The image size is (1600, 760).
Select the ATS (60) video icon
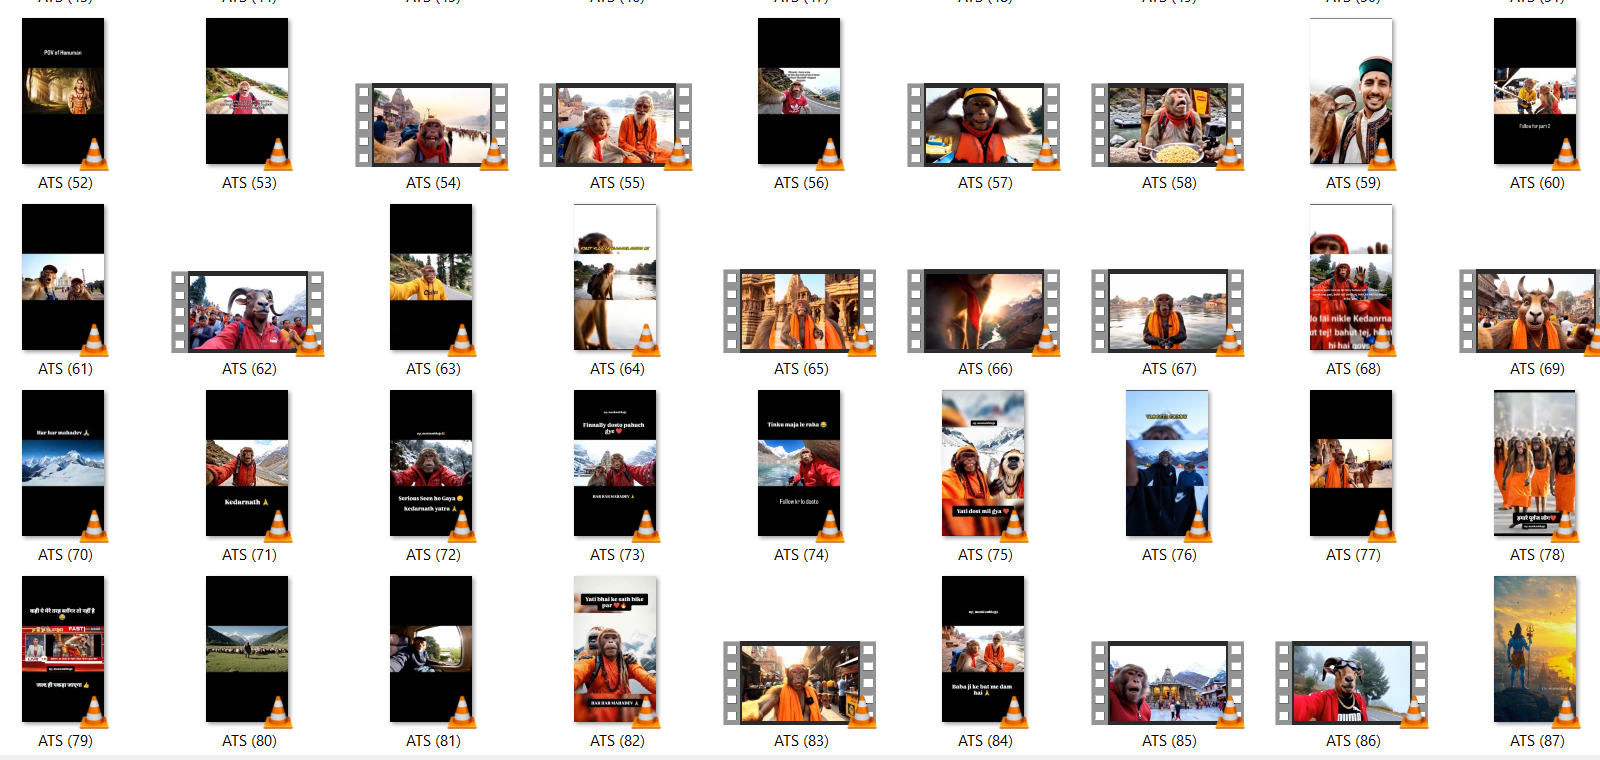[x=1535, y=91]
